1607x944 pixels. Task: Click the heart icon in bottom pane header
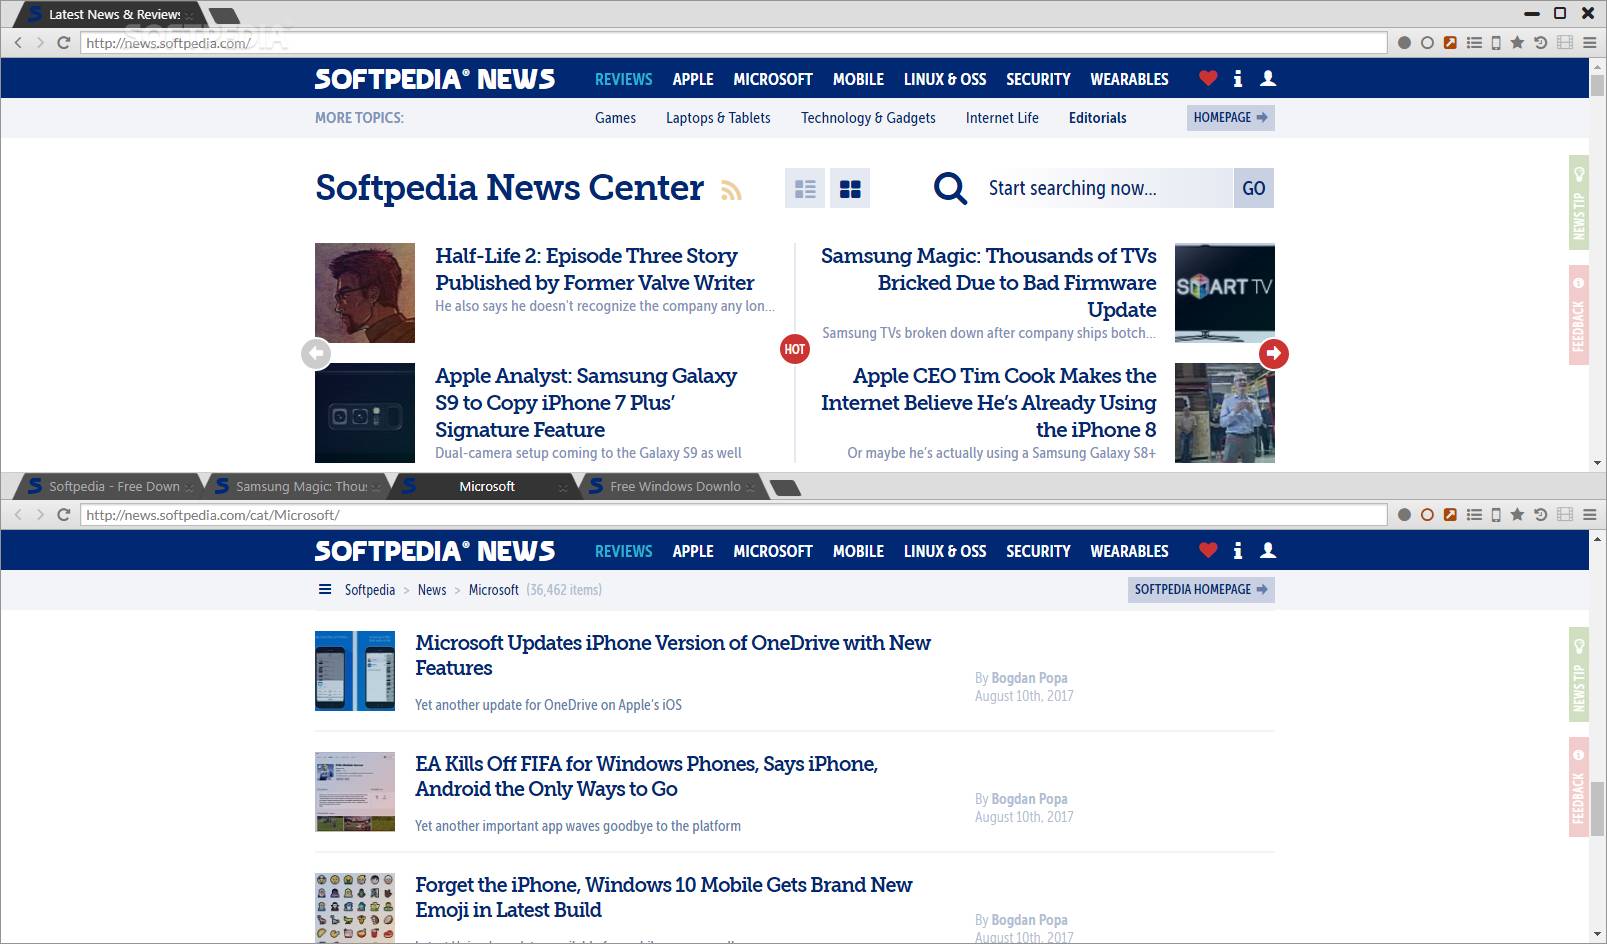click(1208, 550)
